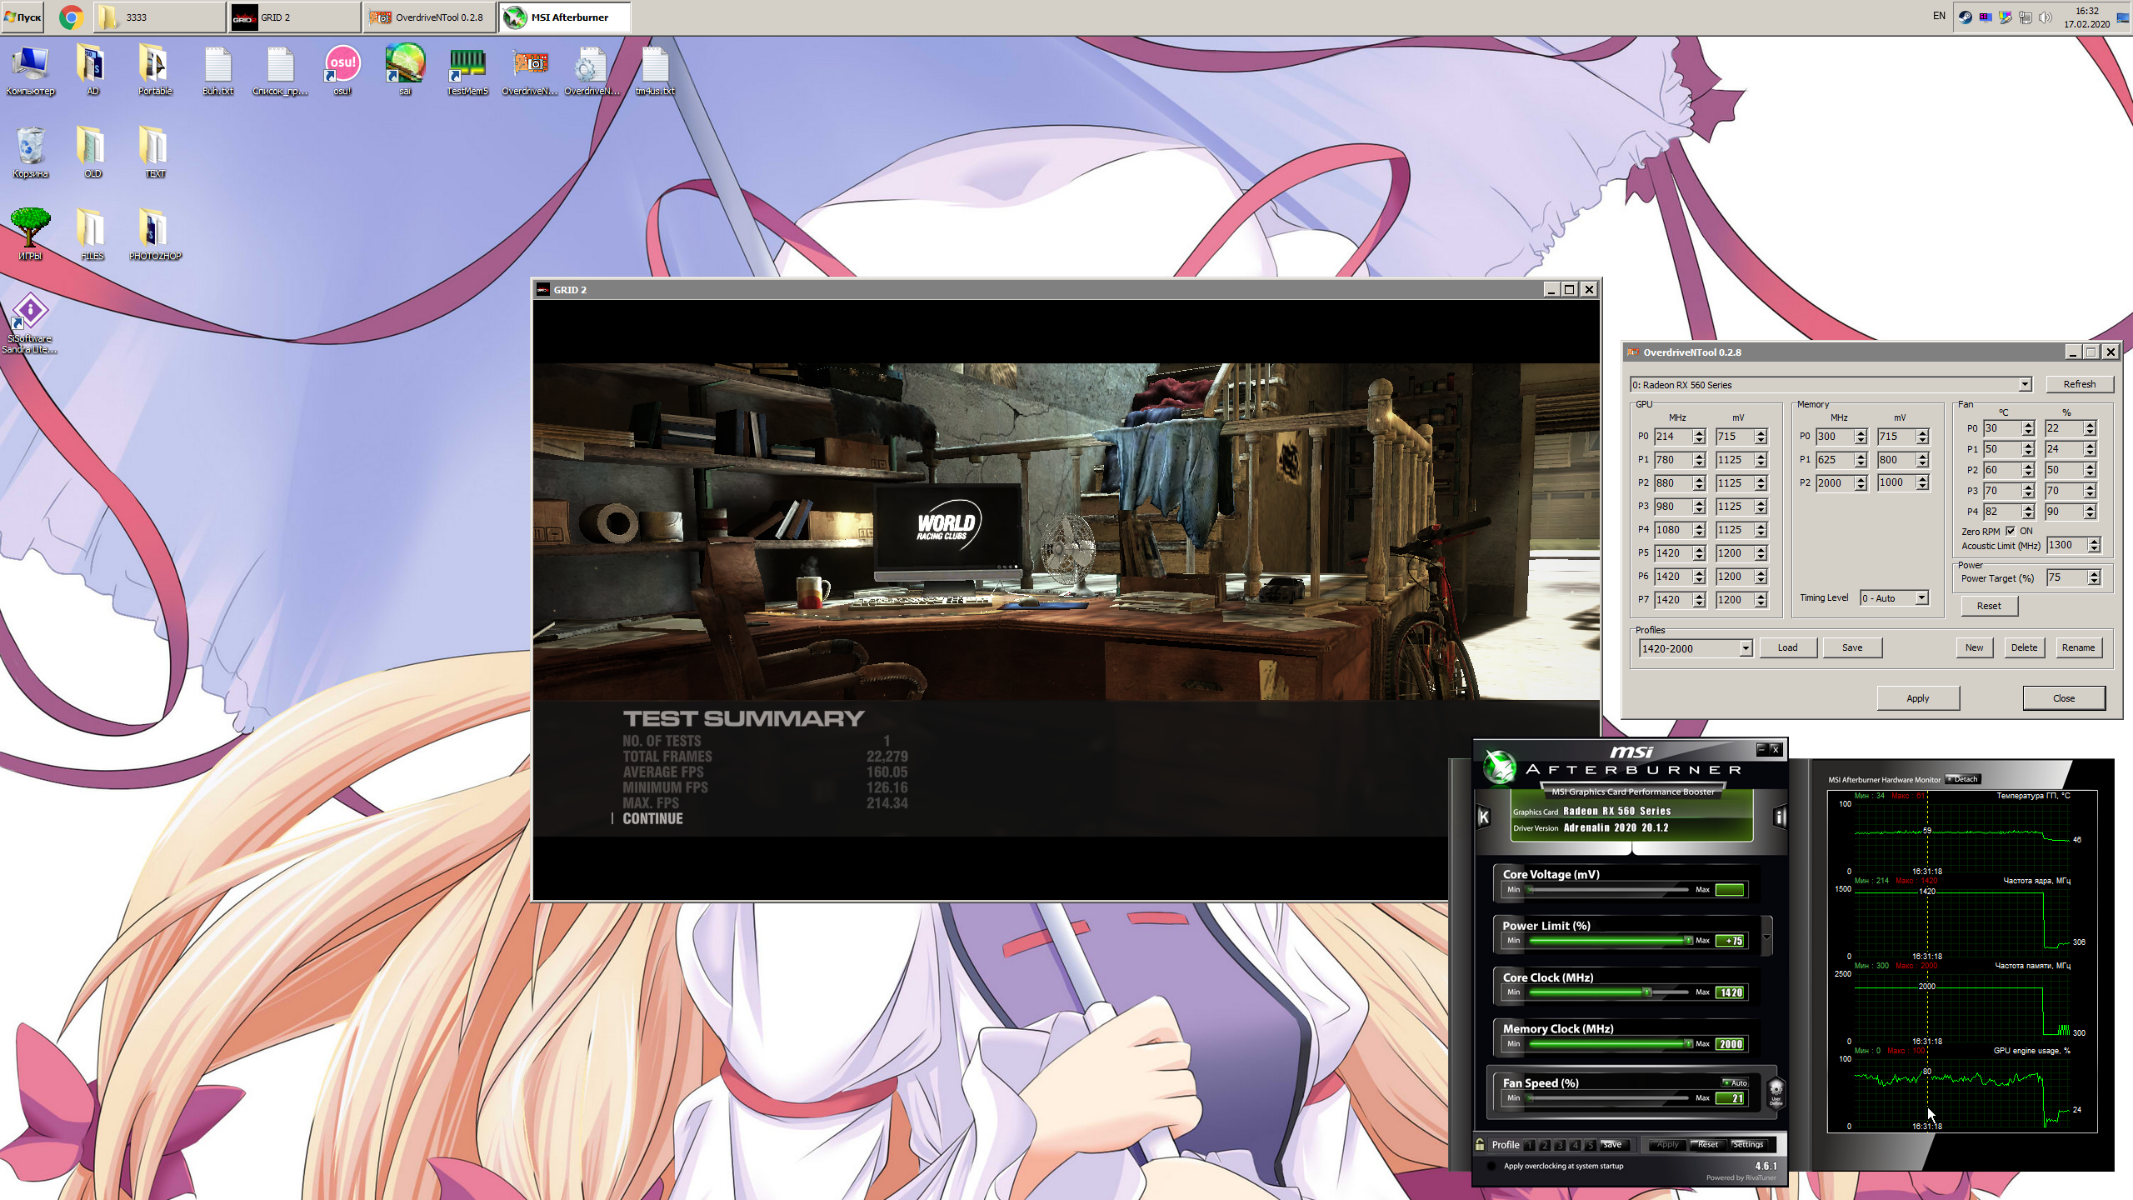Toggle Fan Speed Auto mode

1735,1082
